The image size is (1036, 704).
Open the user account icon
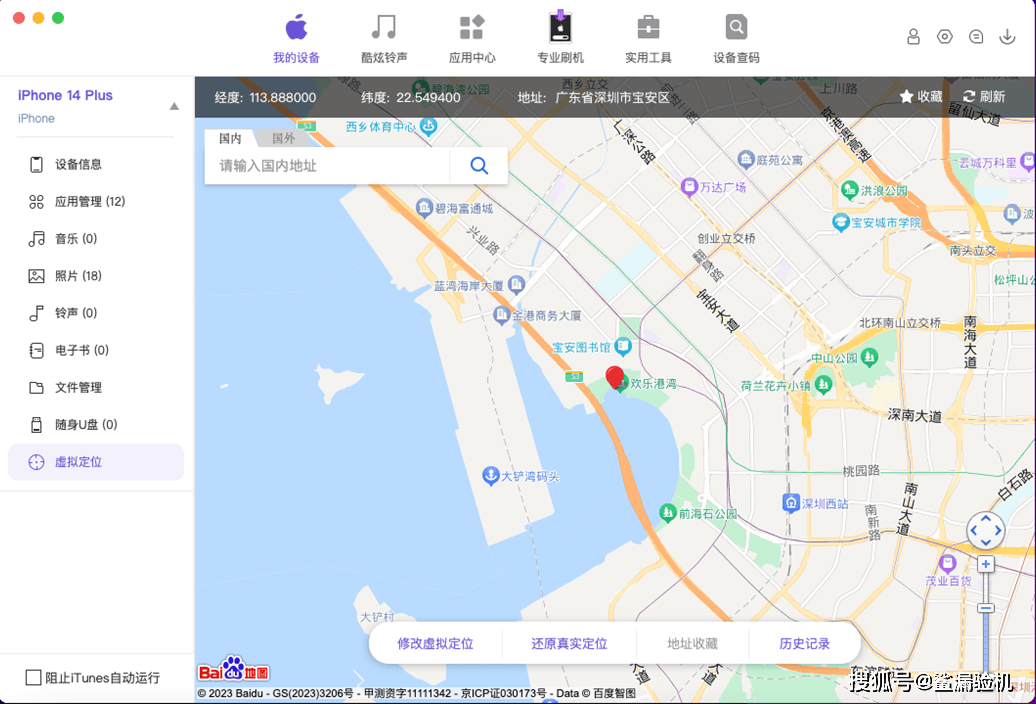(x=913, y=36)
